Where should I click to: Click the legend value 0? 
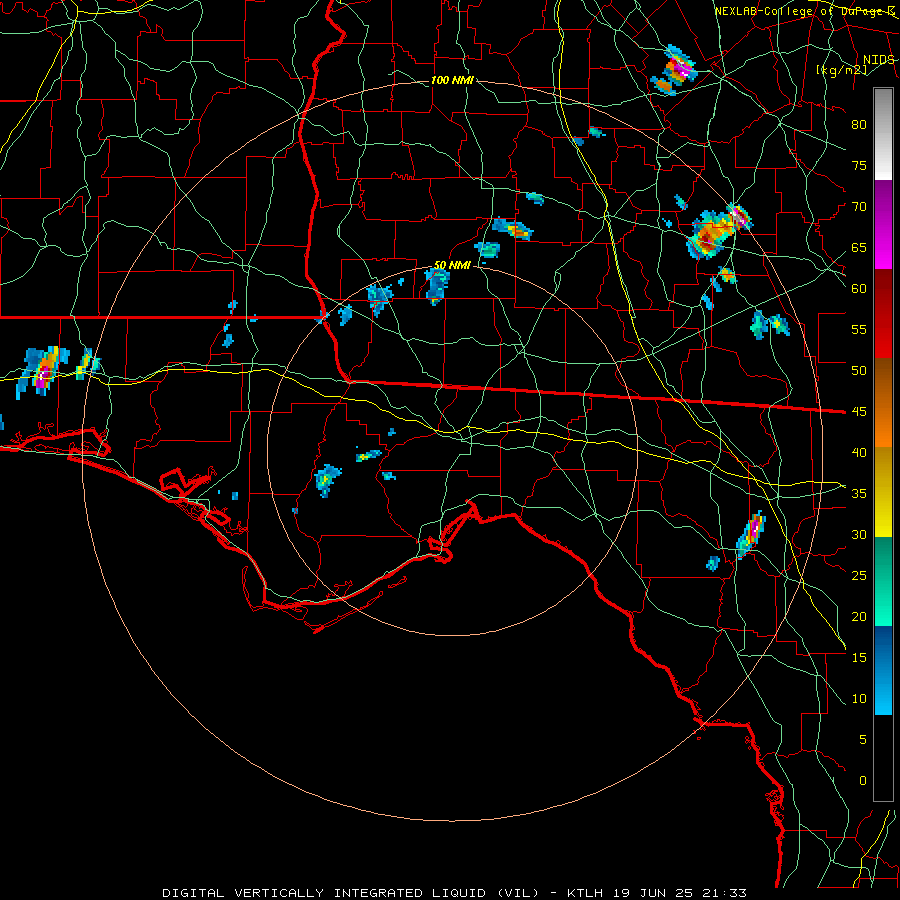click(863, 781)
